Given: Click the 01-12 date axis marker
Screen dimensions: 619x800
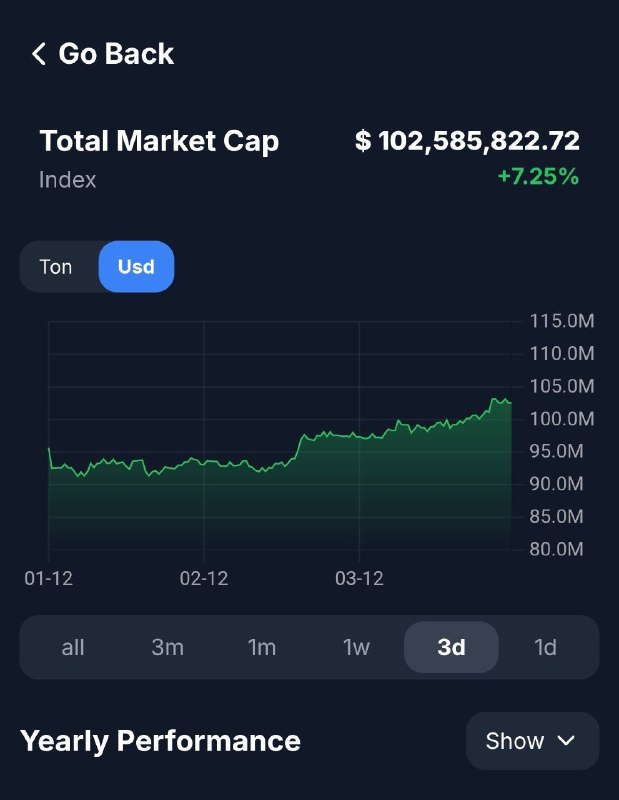Looking at the screenshot, I should pos(49,579).
